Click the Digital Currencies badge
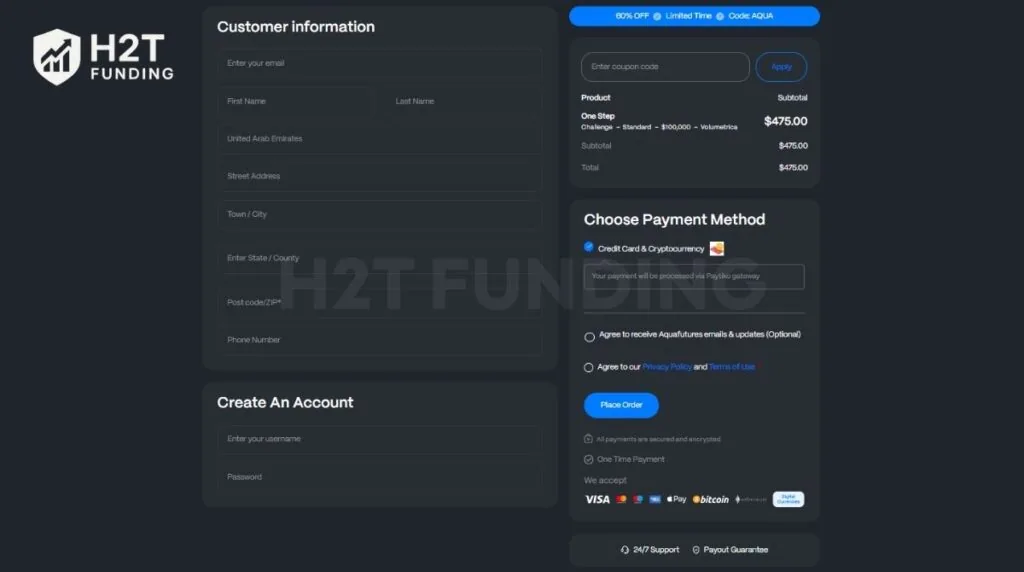Viewport: 1024px width, 572px height. (x=788, y=500)
